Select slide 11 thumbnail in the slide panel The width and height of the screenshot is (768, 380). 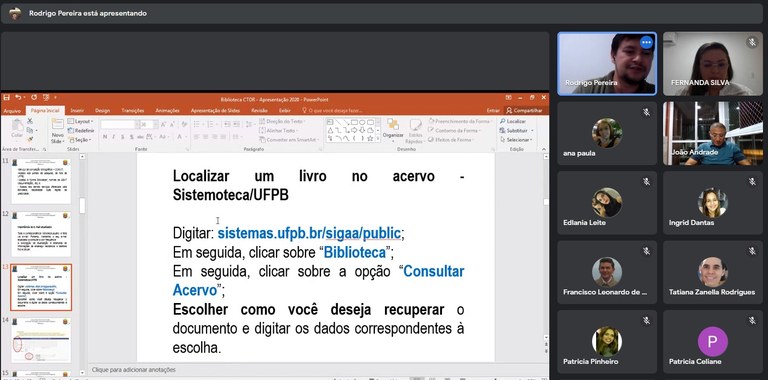point(41,181)
